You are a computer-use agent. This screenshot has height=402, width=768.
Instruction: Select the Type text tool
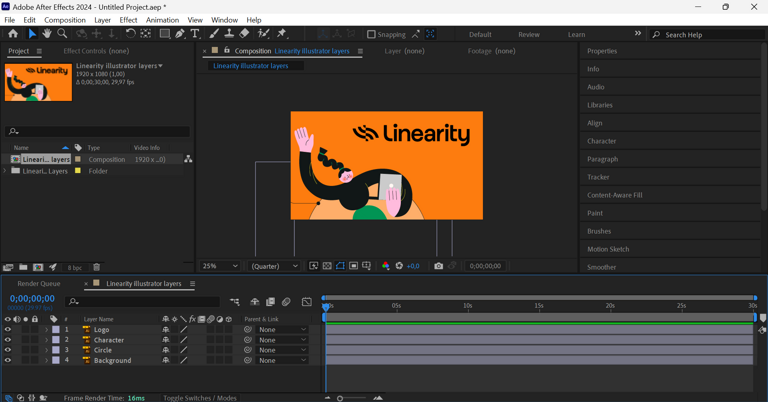click(x=195, y=34)
